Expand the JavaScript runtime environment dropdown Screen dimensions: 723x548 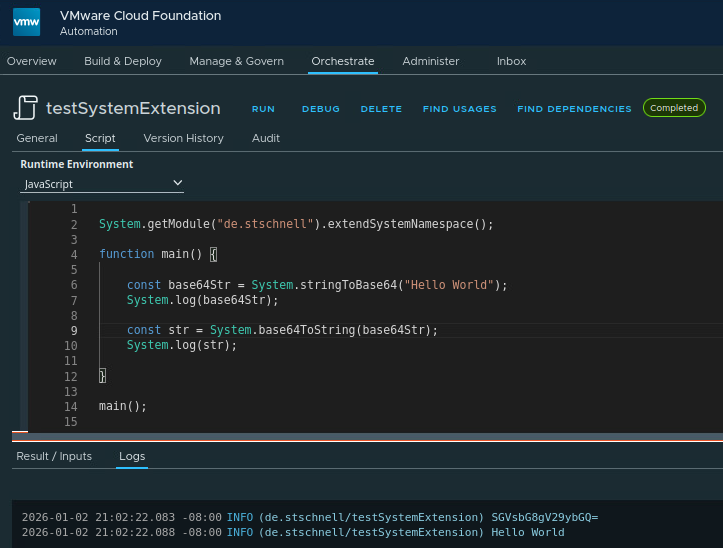tap(102, 184)
